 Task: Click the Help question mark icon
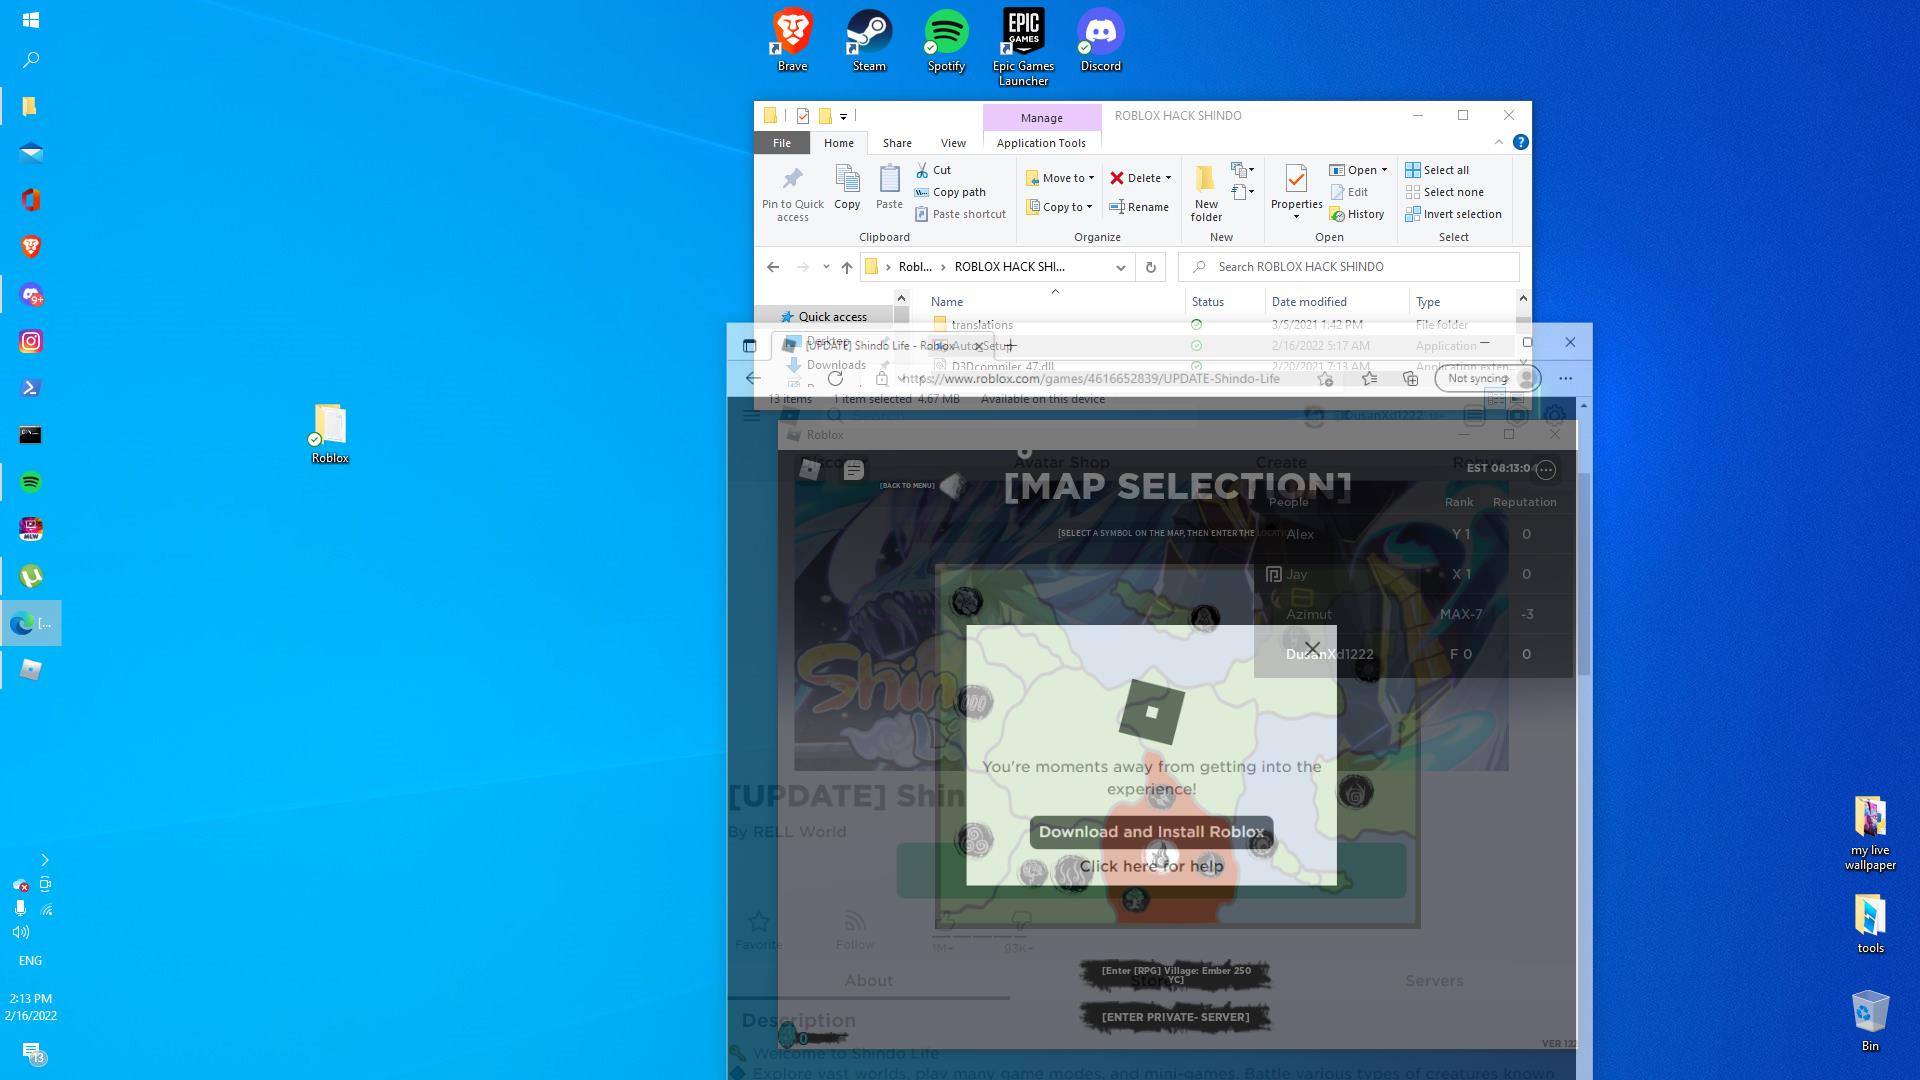pyautogui.click(x=1520, y=142)
